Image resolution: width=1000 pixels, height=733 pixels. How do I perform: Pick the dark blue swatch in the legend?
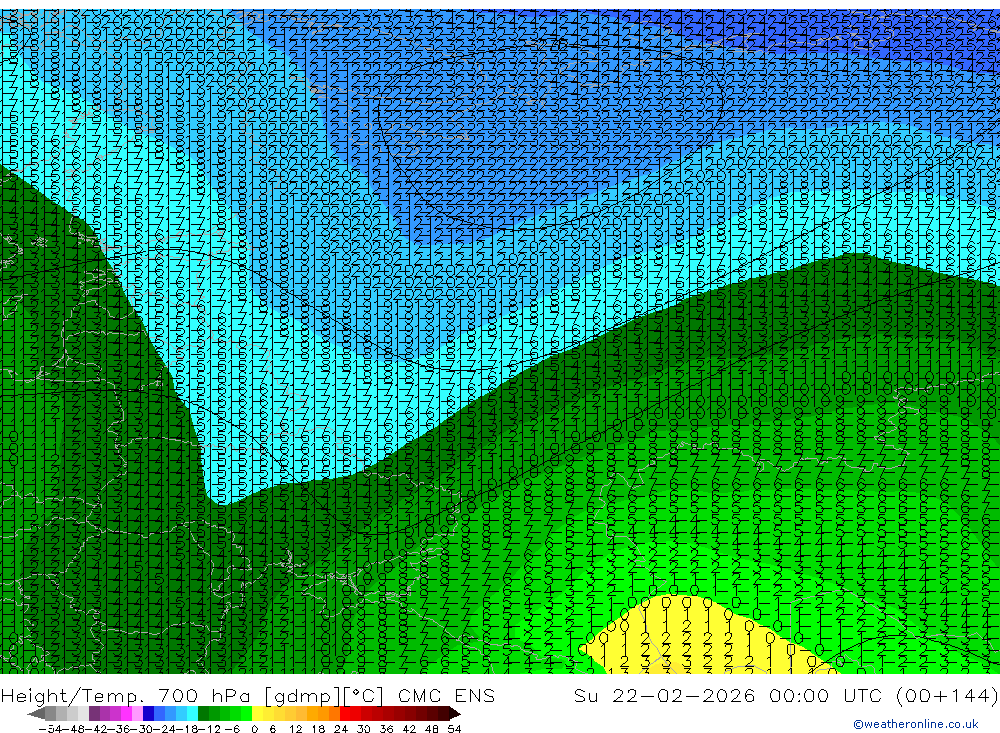148,713
